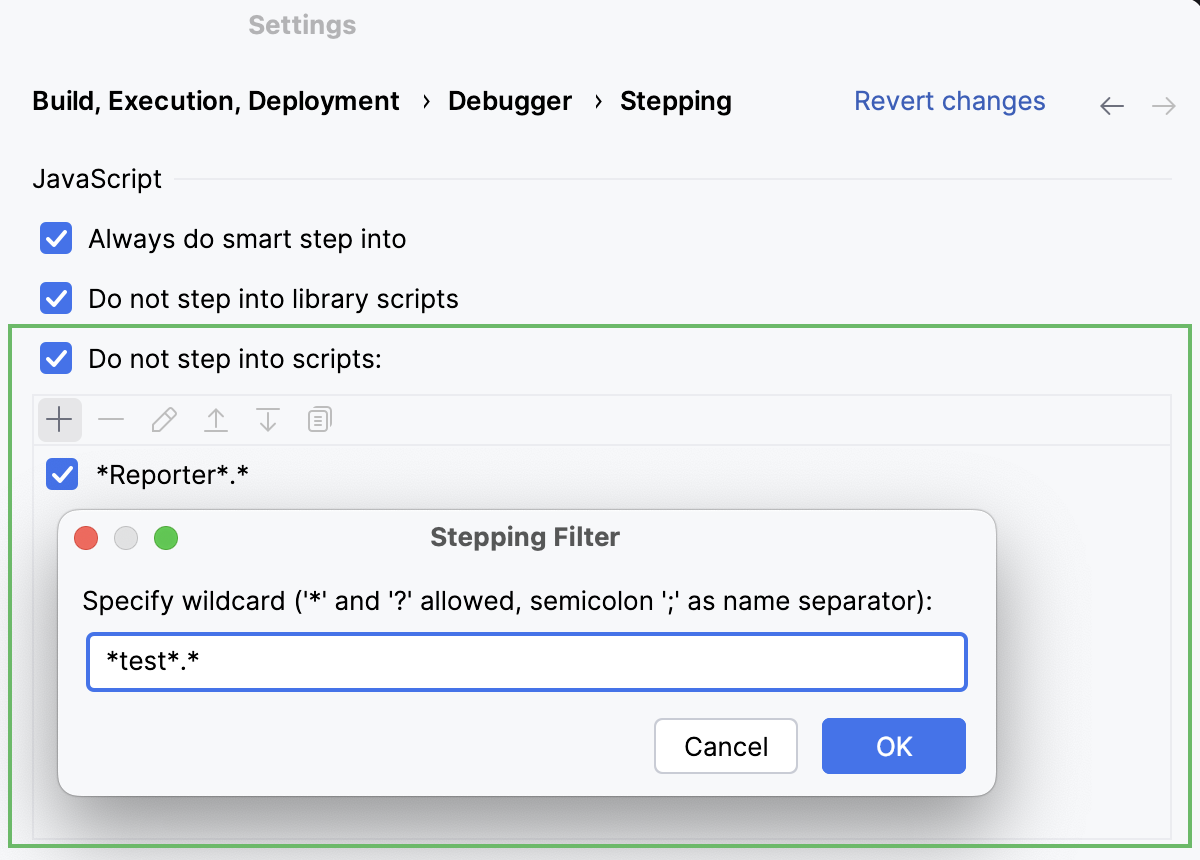The width and height of the screenshot is (1200, 860).
Task: Toggle the Always do smart step into checkbox
Action: pyautogui.click(x=56, y=238)
